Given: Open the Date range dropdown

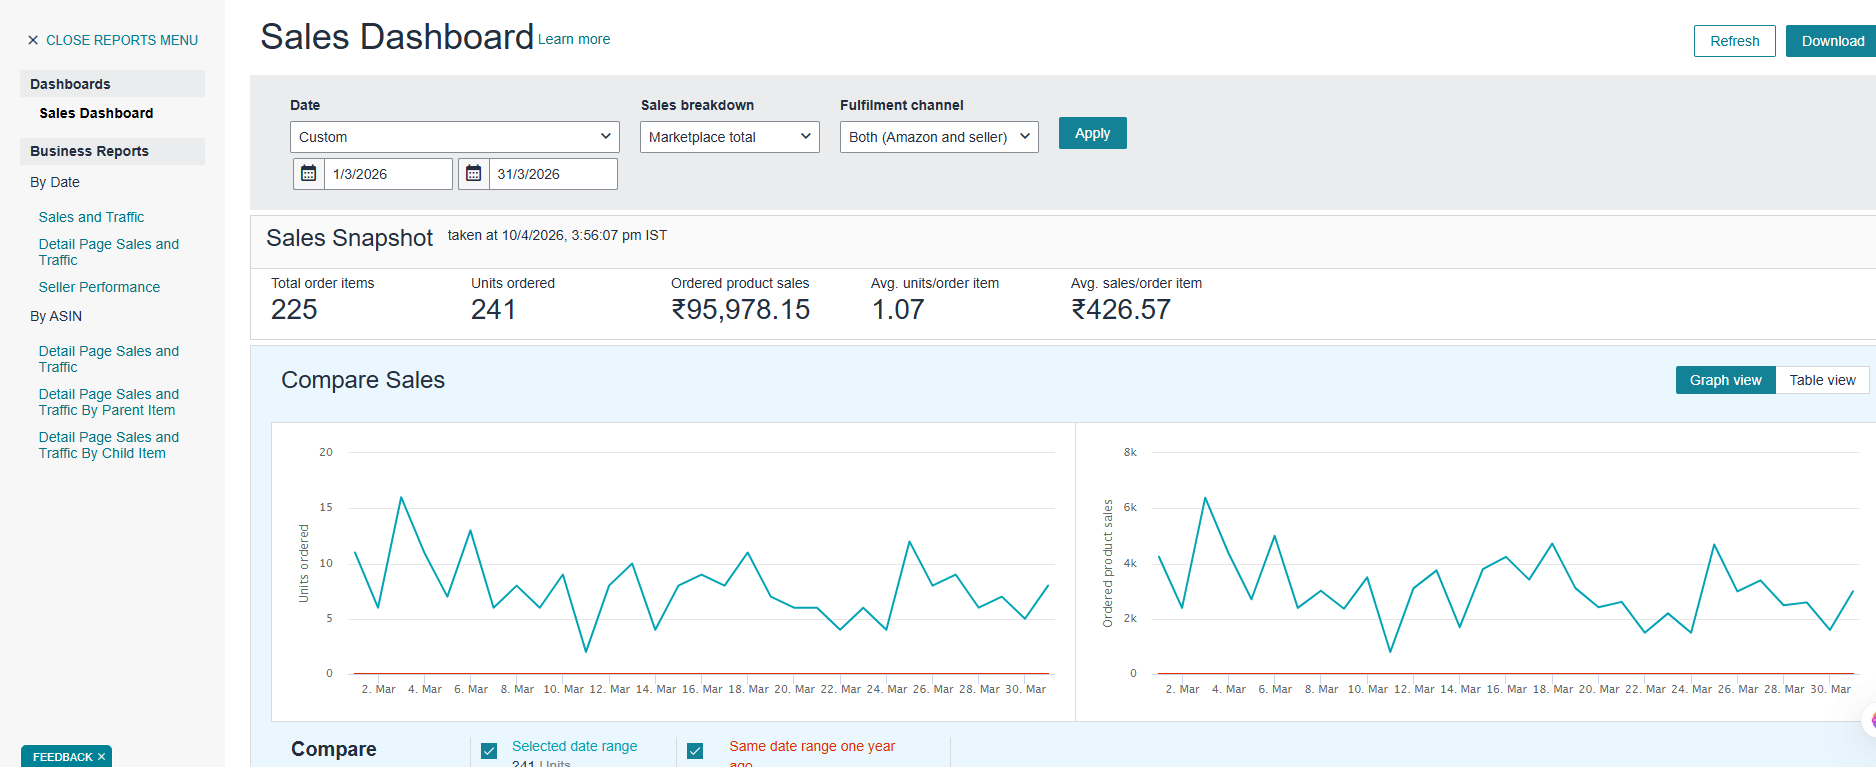Looking at the screenshot, I should tap(454, 137).
